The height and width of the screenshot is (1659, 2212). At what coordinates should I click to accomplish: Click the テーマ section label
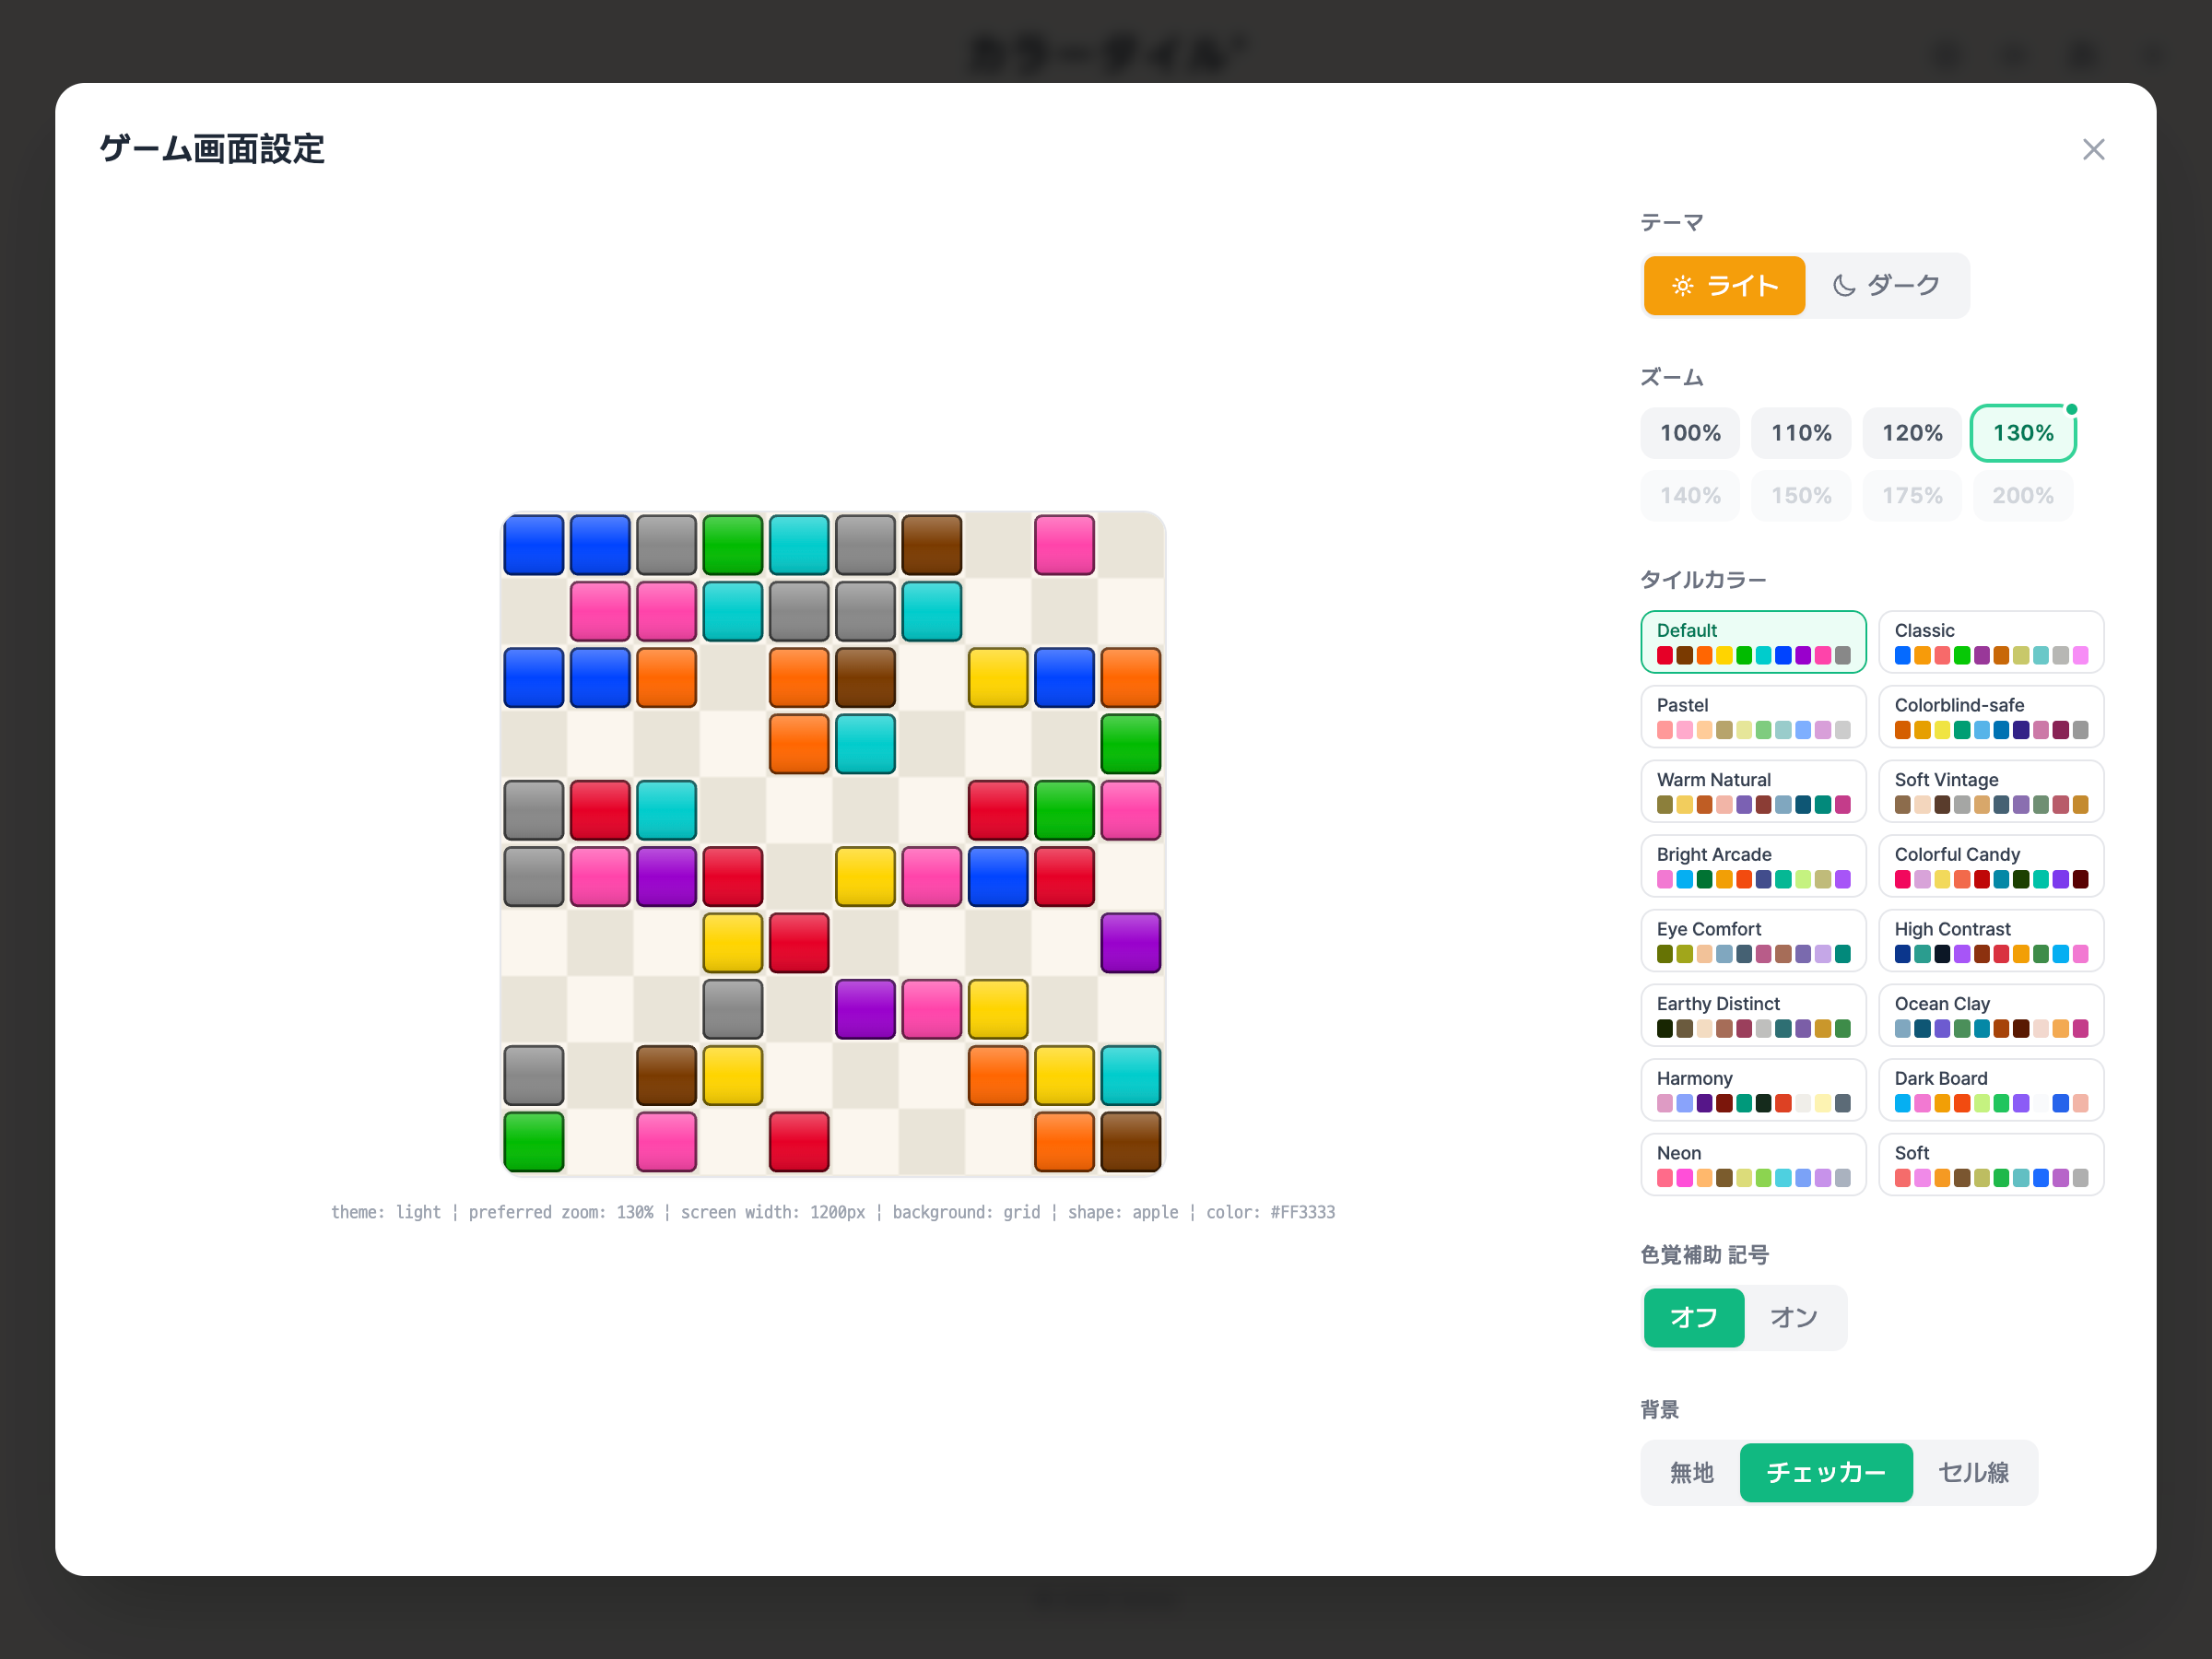point(1672,222)
